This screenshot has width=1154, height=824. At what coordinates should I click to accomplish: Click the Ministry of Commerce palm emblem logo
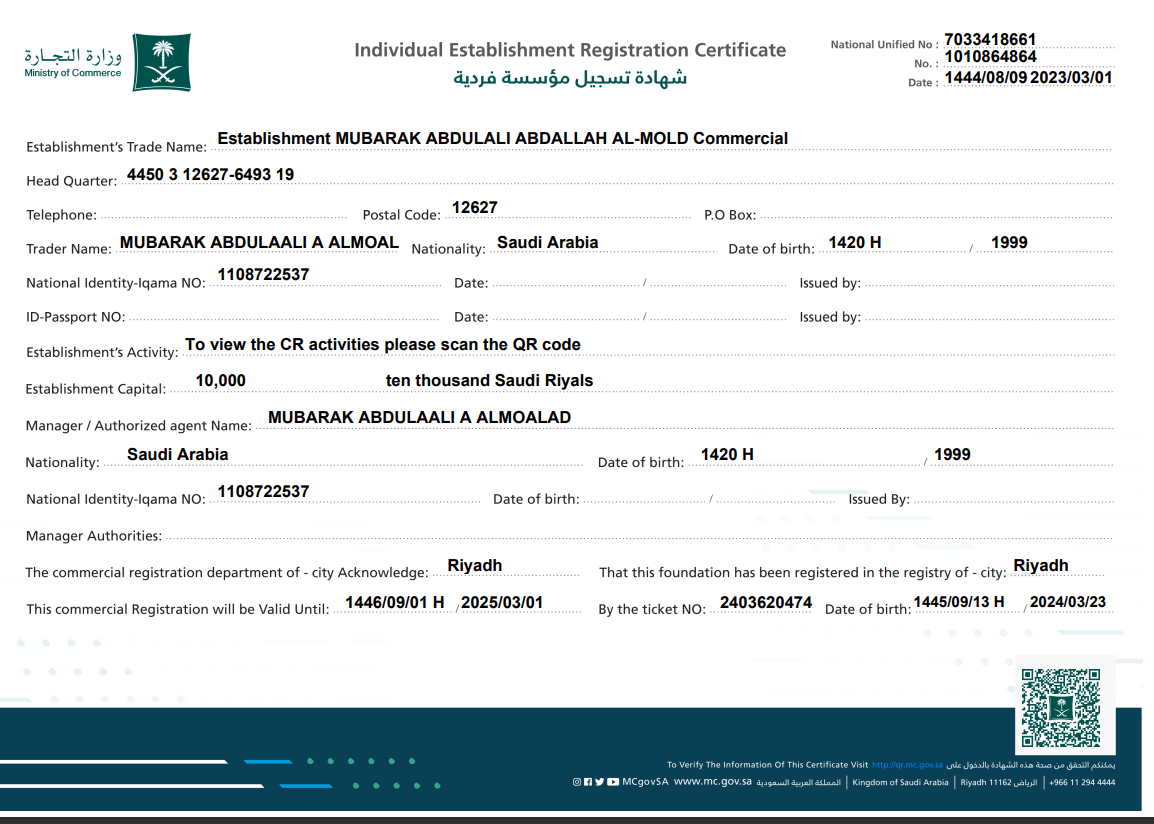(161, 63)
